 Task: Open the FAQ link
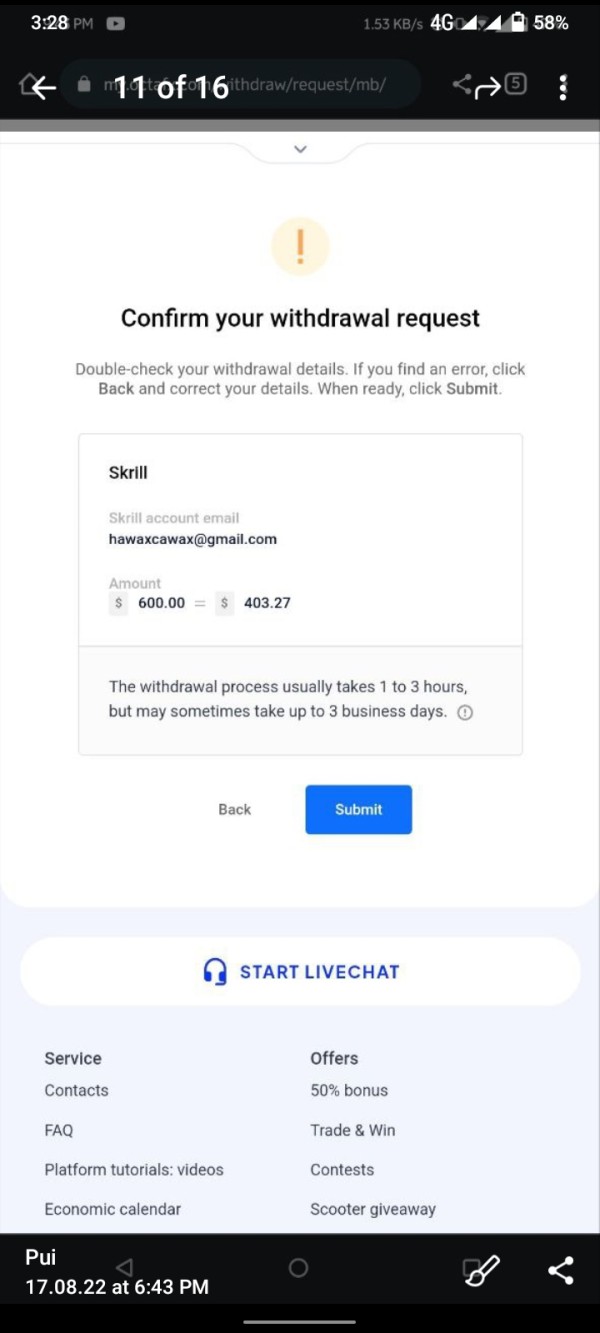(59, 1130)
